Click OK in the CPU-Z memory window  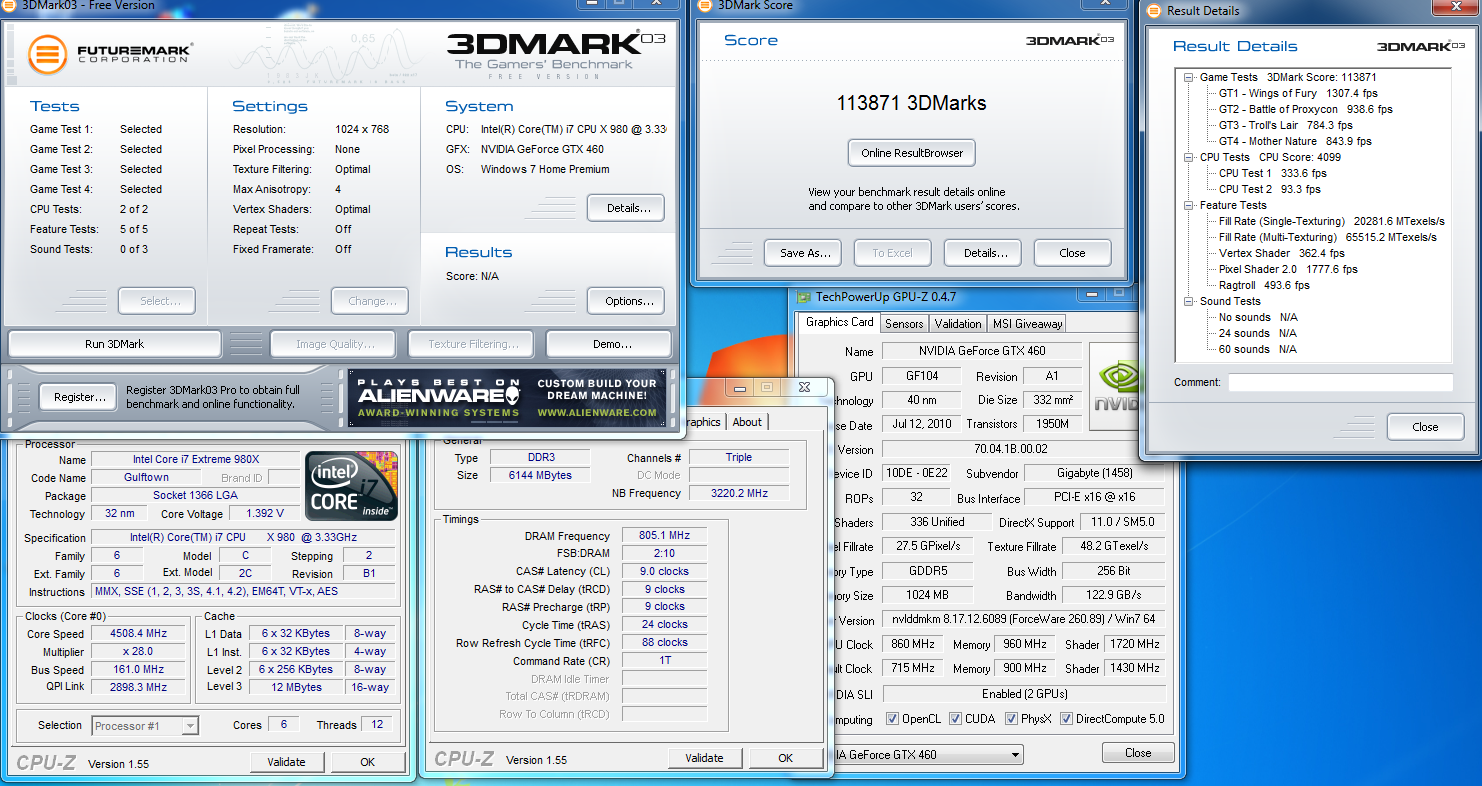[785, 758]
